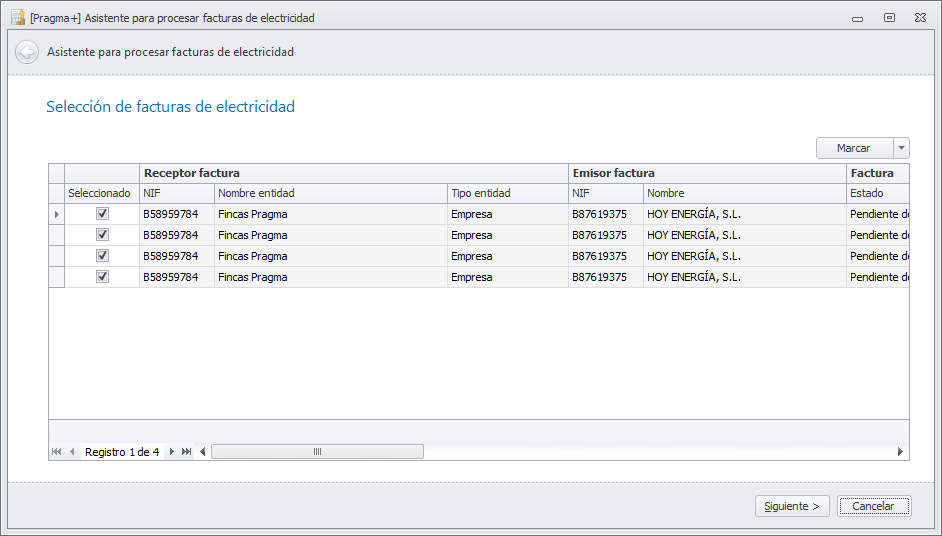Click the Tipo entidad column header

click(507, 193)
